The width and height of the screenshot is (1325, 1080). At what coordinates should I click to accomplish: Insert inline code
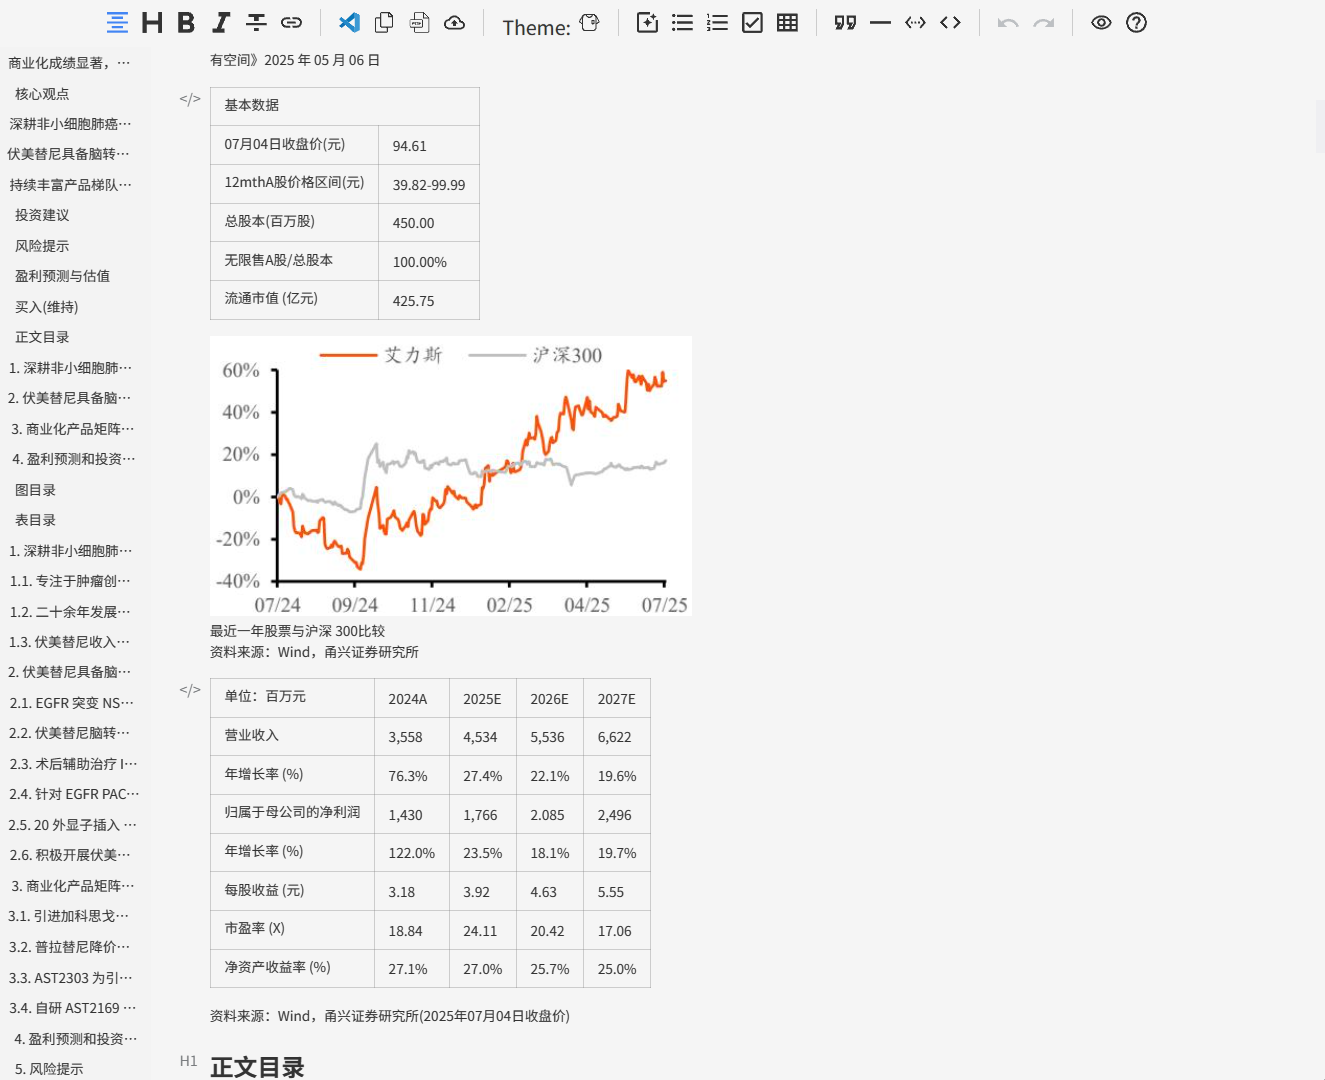[950, 22]
